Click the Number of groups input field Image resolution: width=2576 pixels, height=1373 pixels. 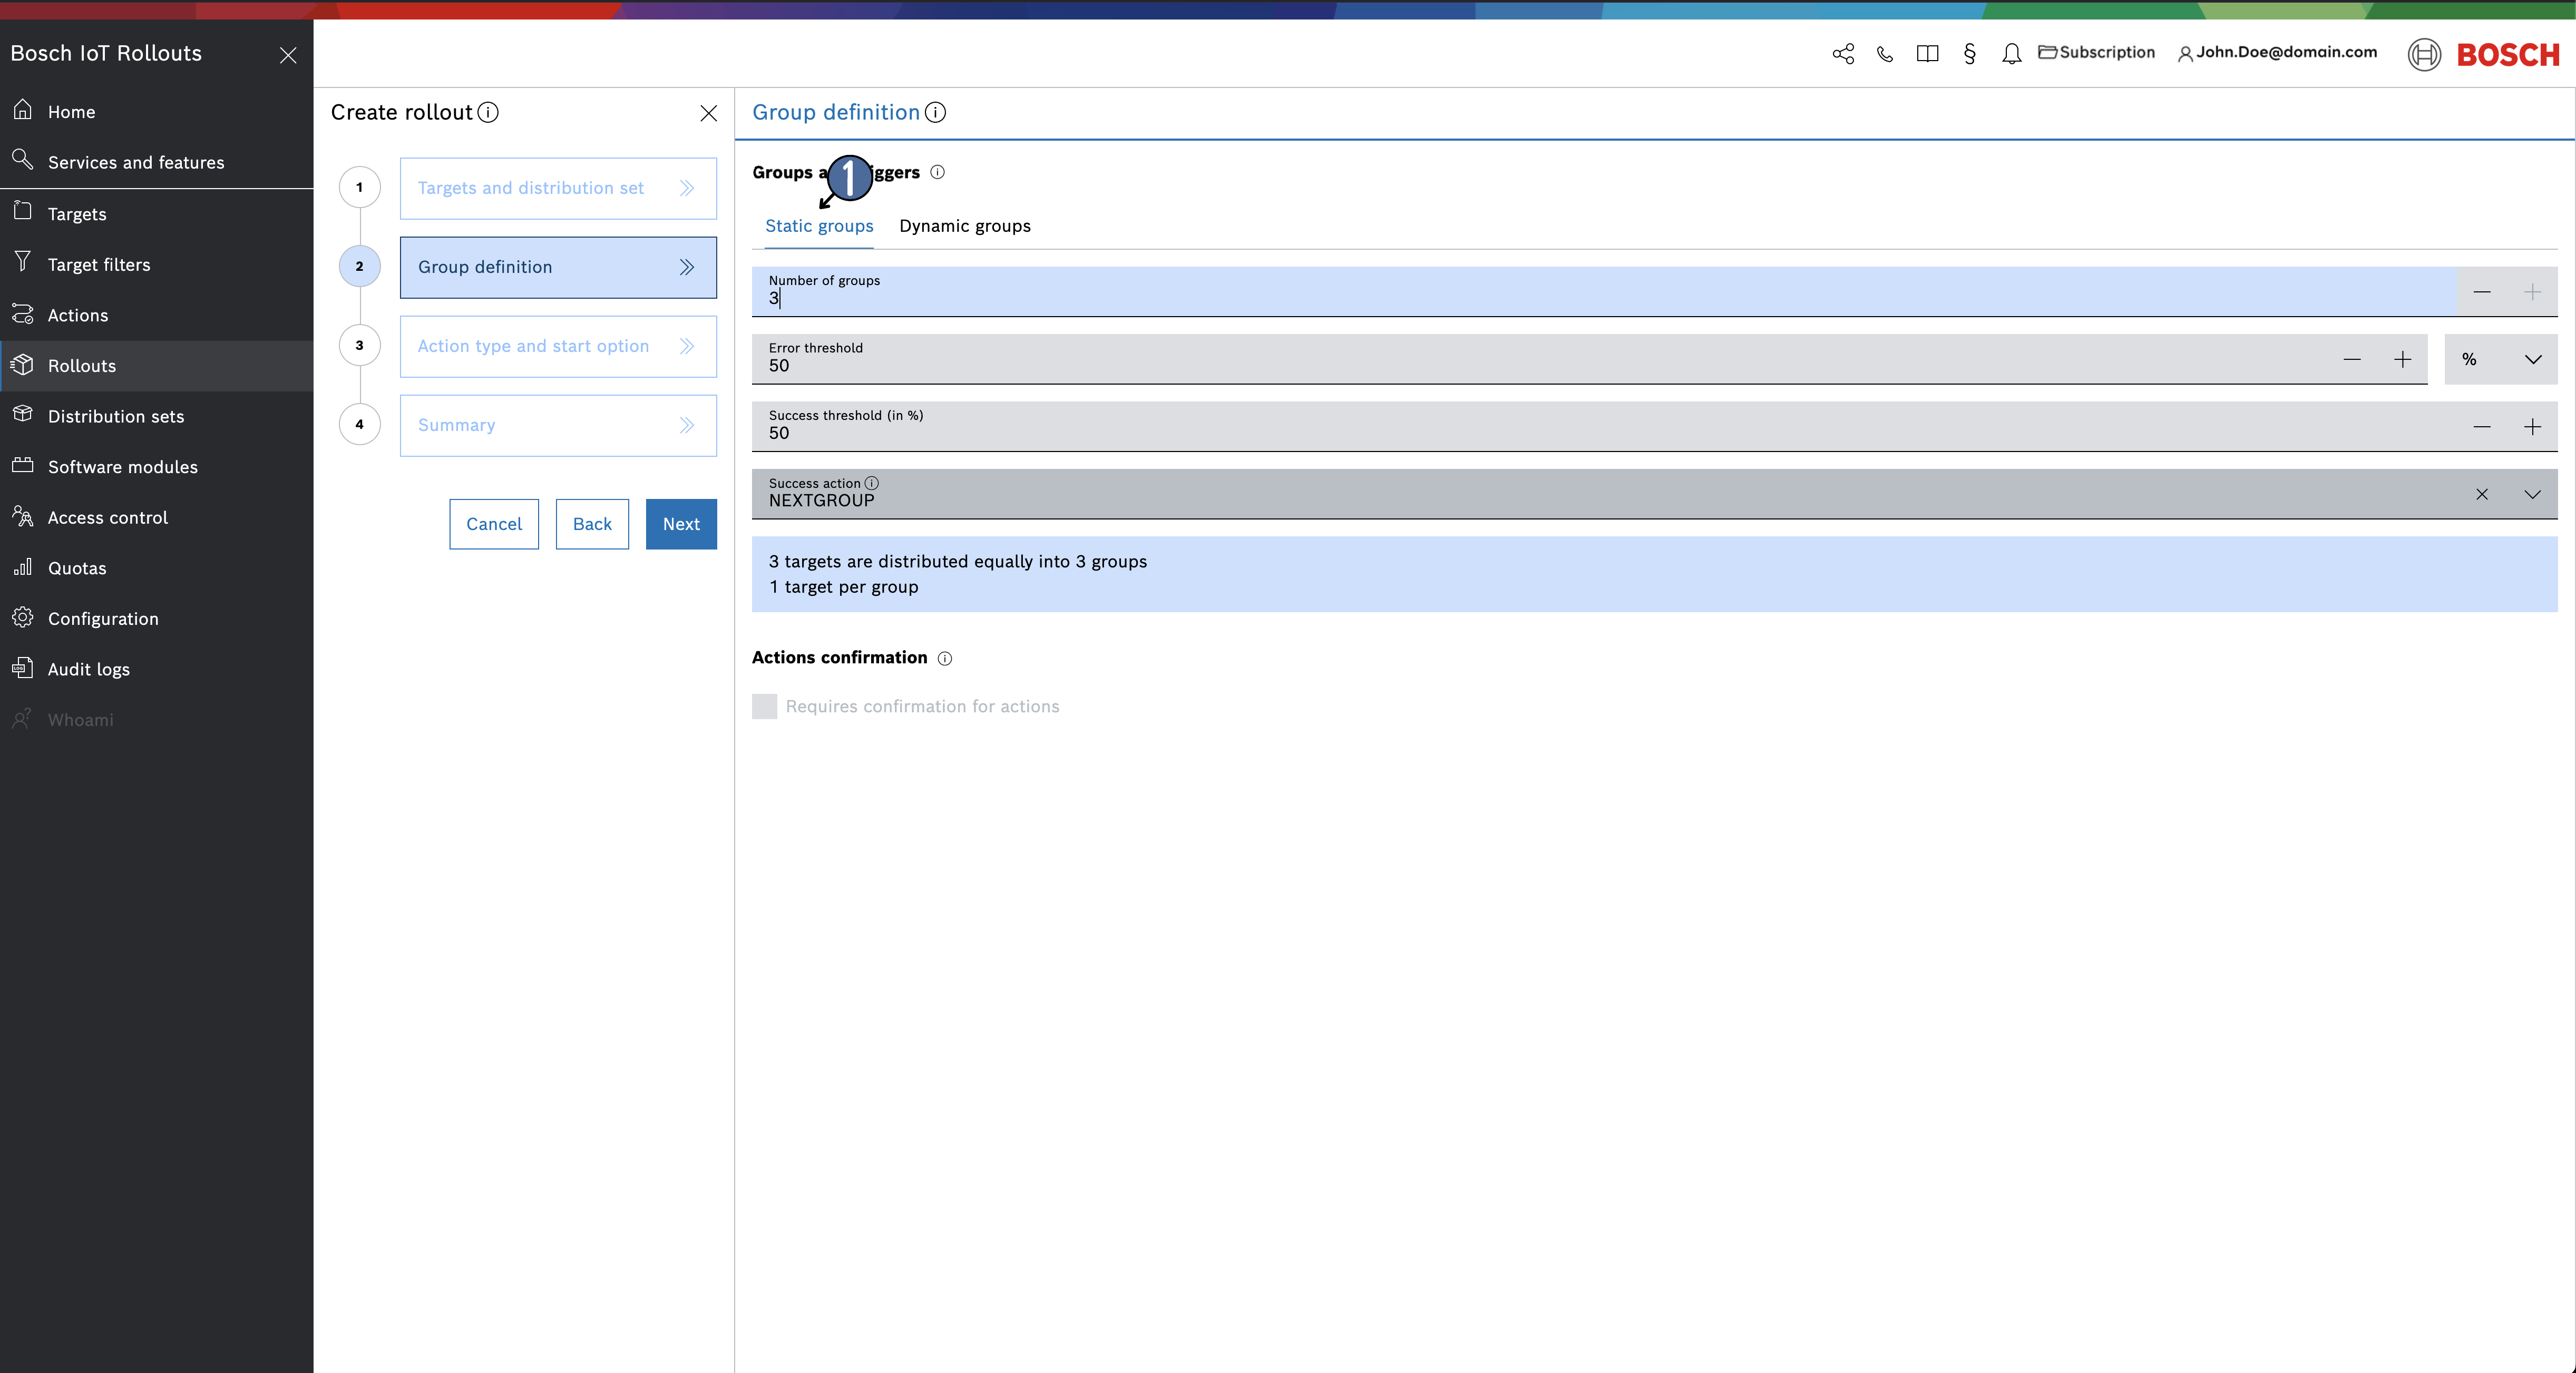1605,291
